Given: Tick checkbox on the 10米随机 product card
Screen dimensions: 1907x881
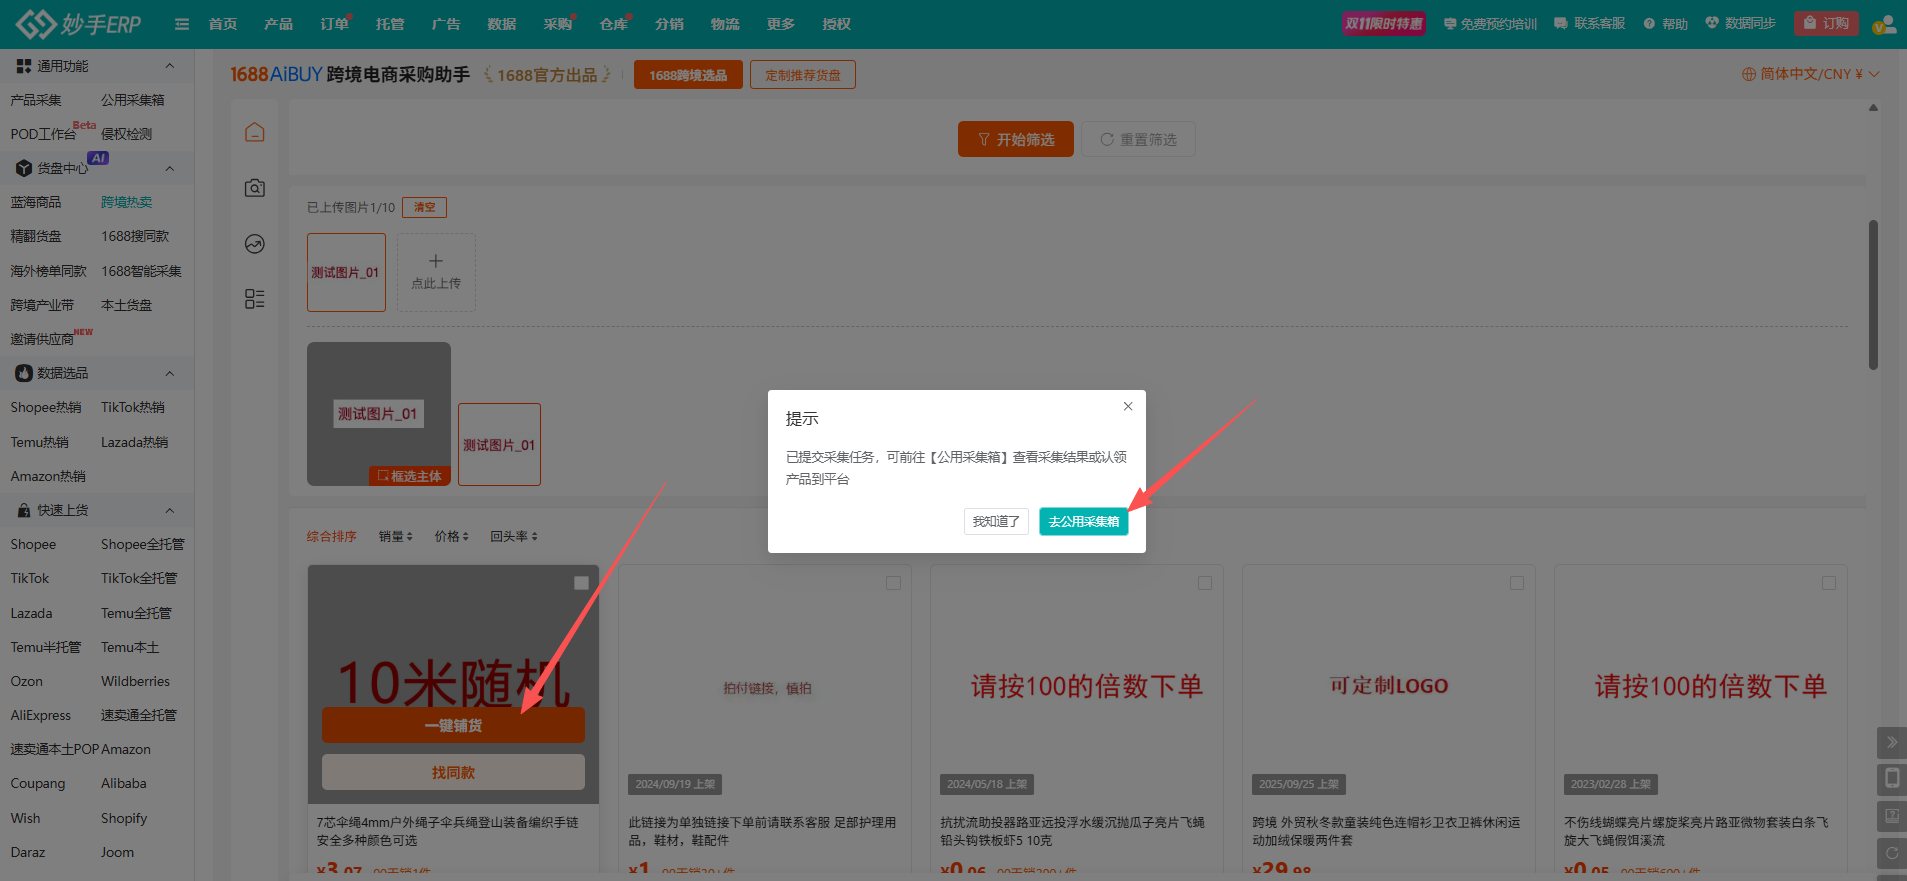Looking at the screenshot, I should click(x=581, y=583).
